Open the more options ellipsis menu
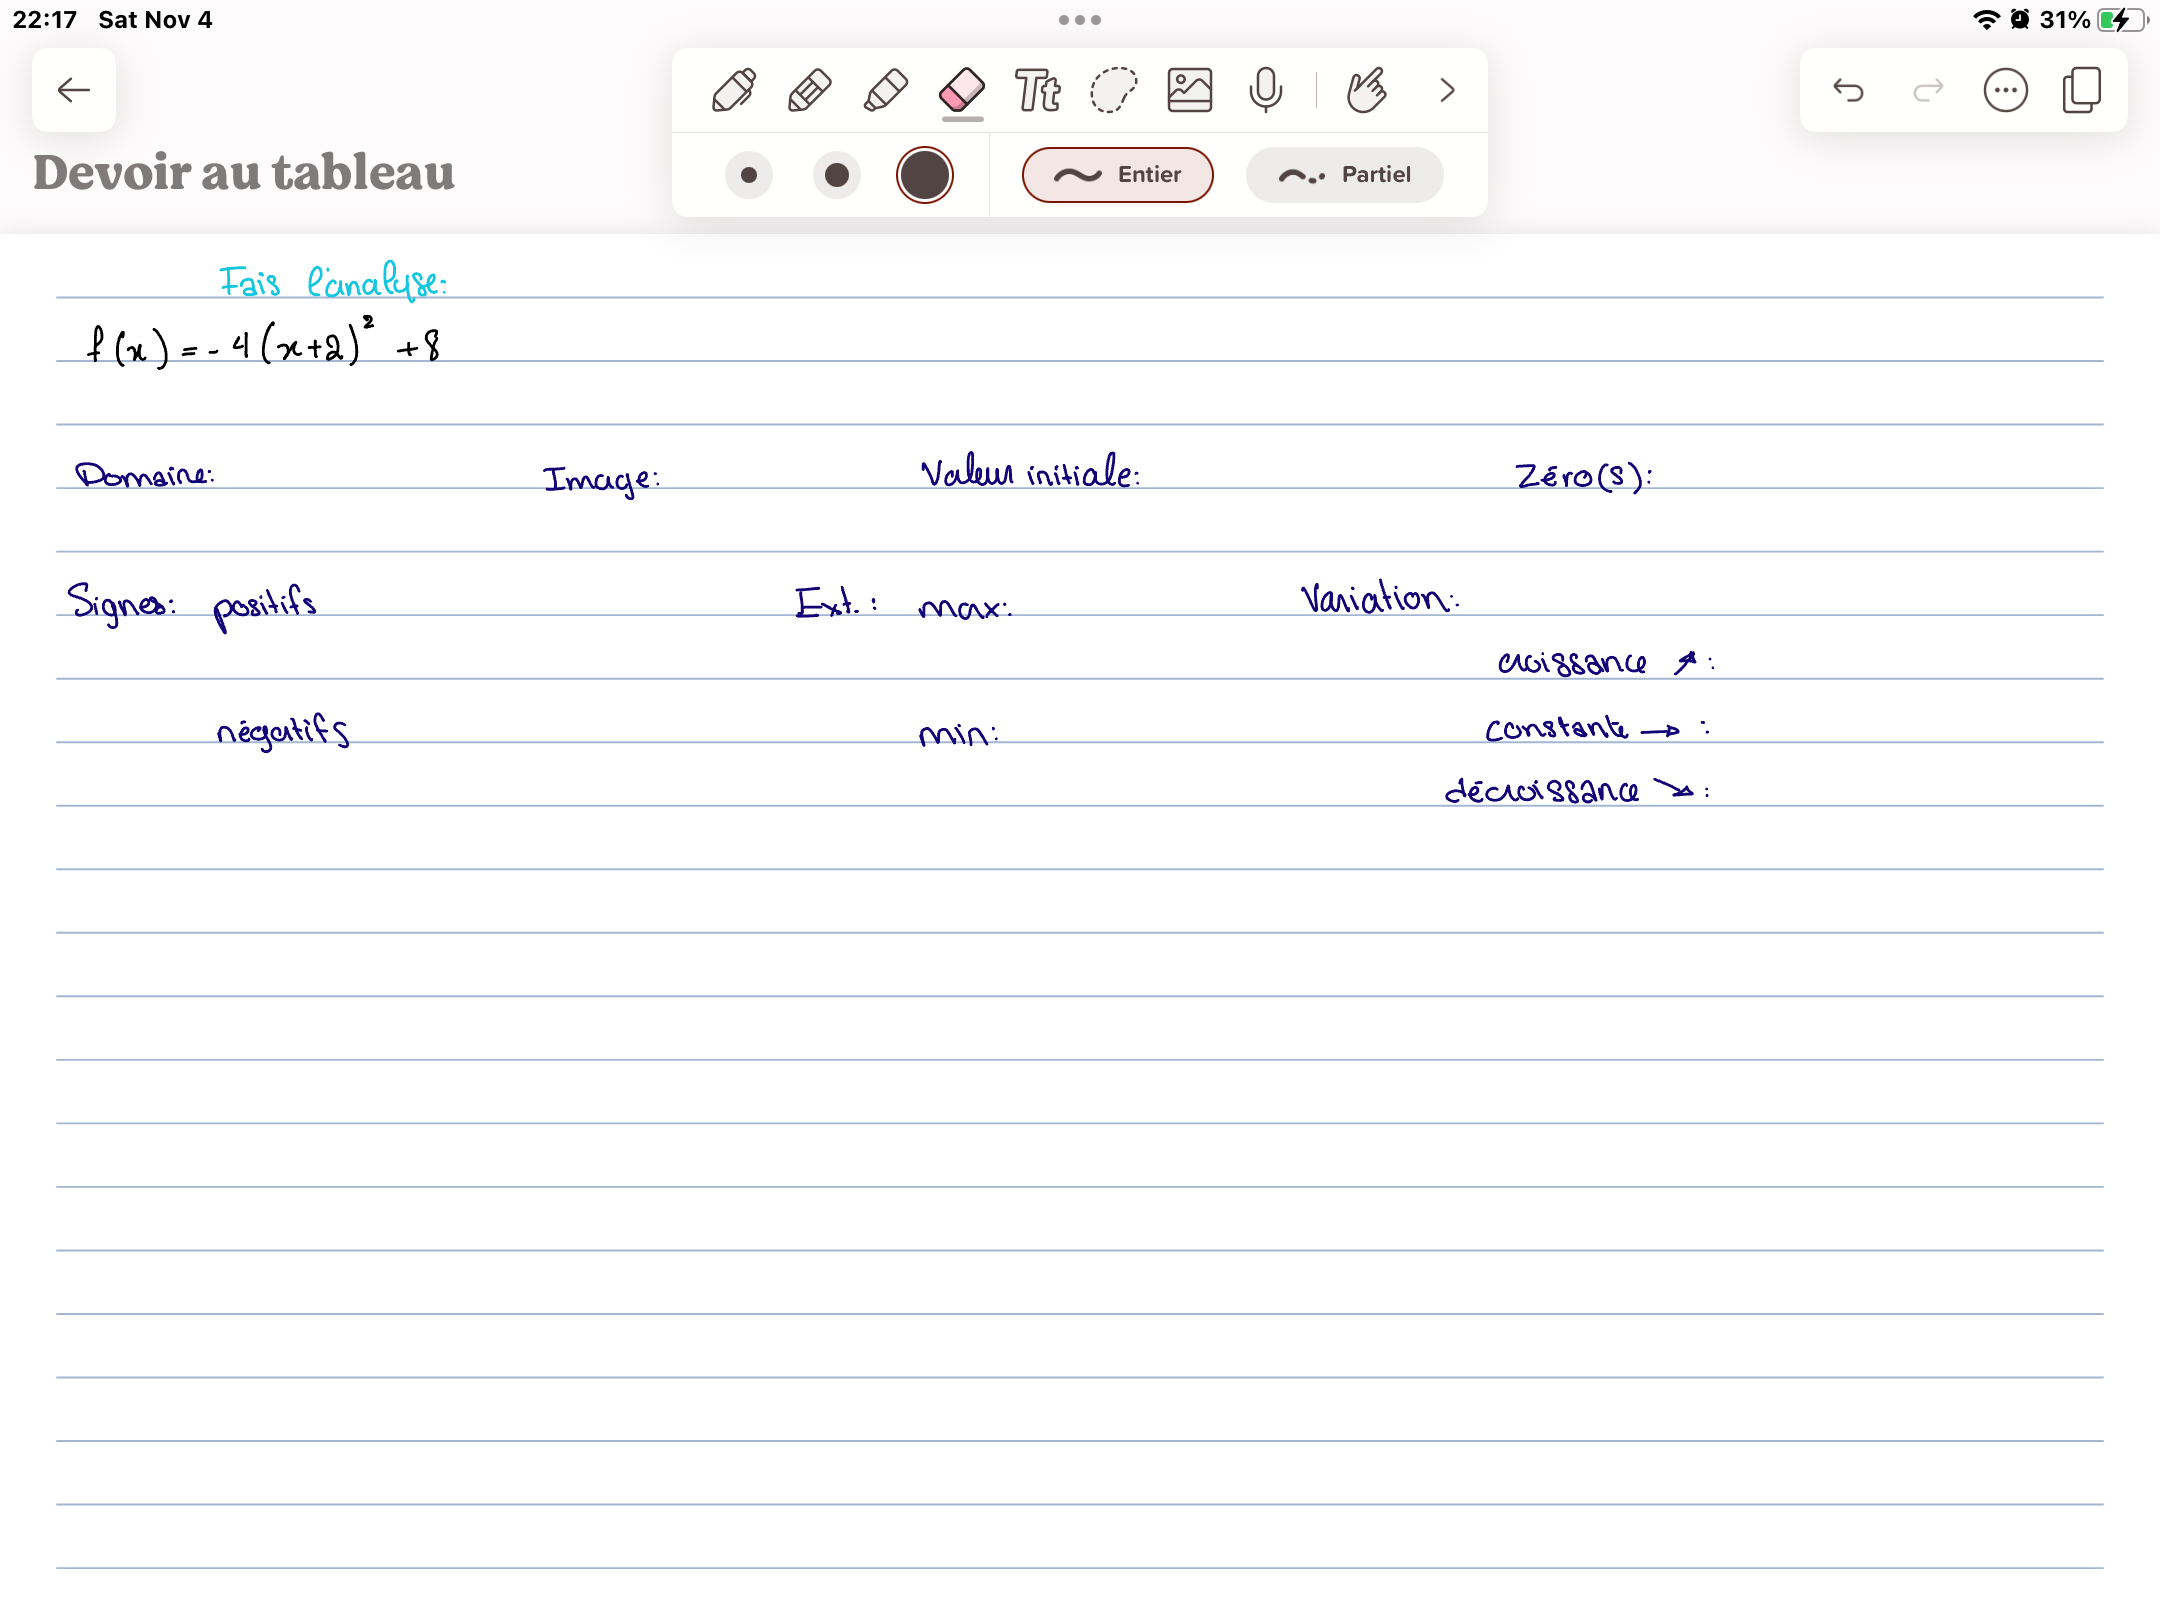The image size is (2160, 1620). [x=2005, y=91]
